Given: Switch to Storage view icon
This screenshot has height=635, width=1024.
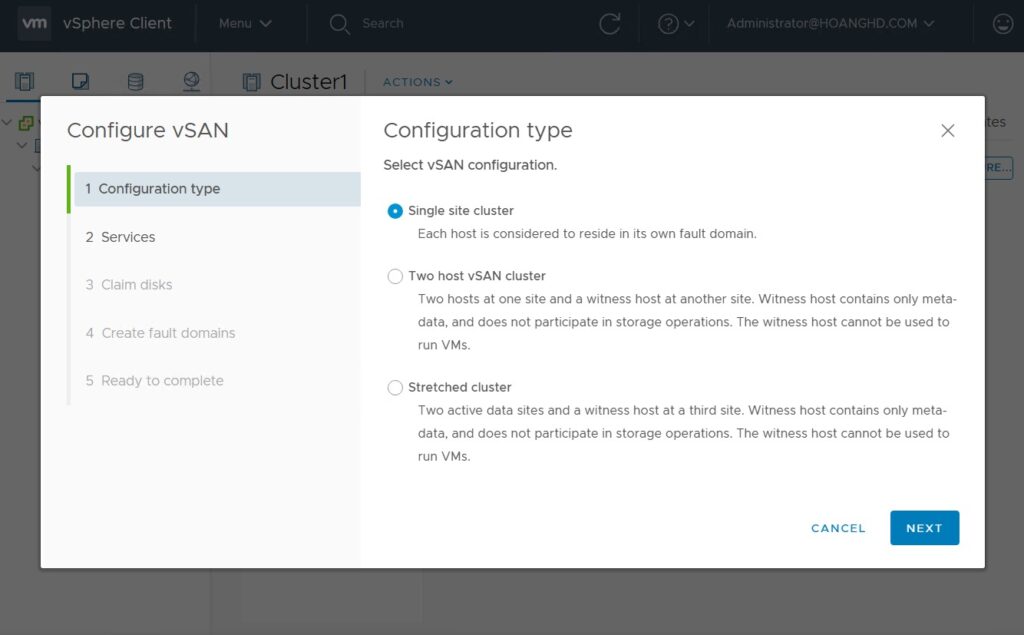Looking at the screenshot, I should pos(135,82).
